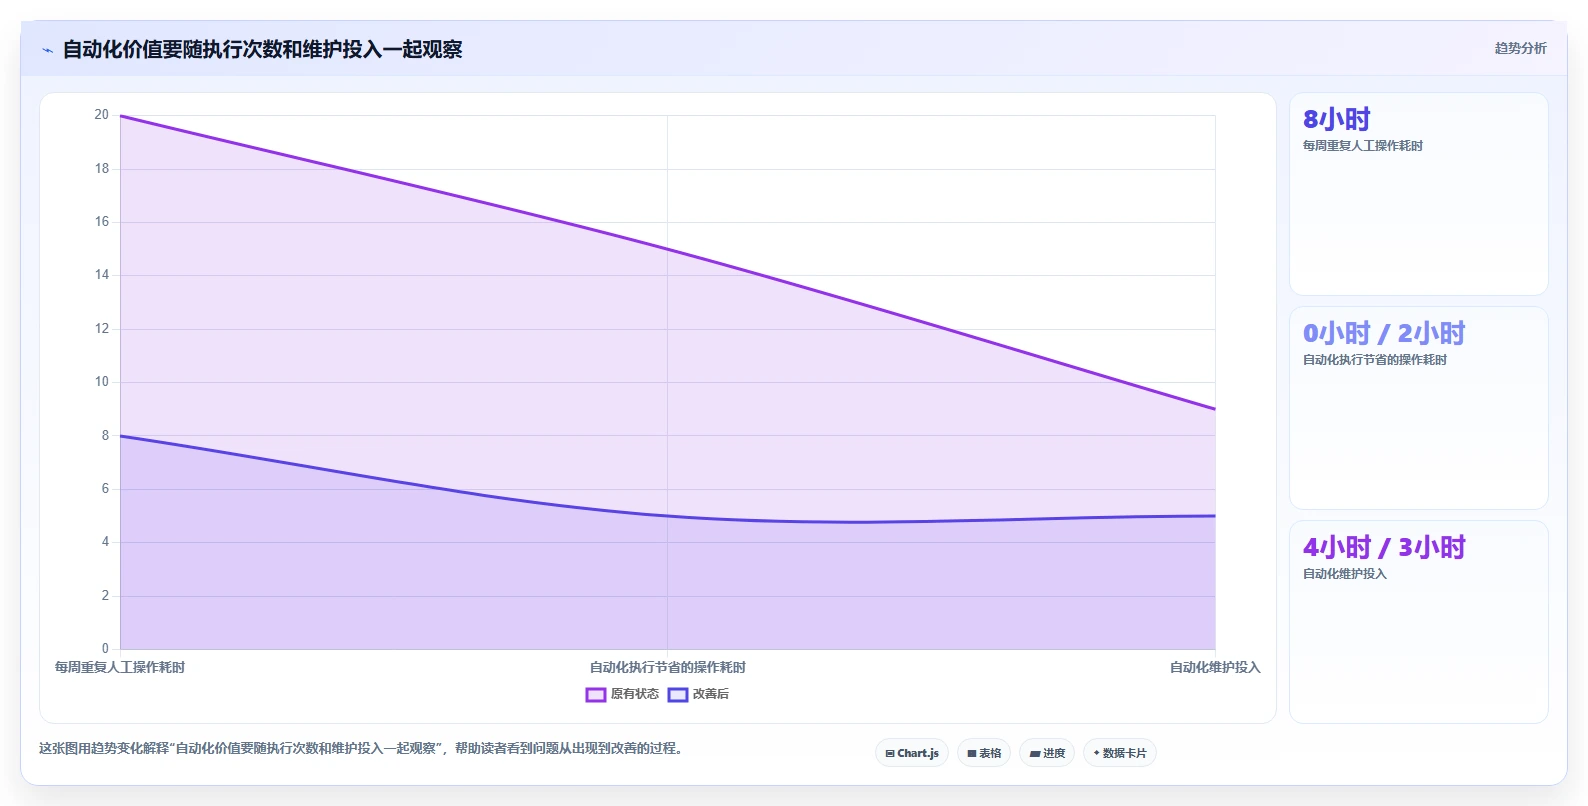Click the trend icon beside the panel title

47,50
